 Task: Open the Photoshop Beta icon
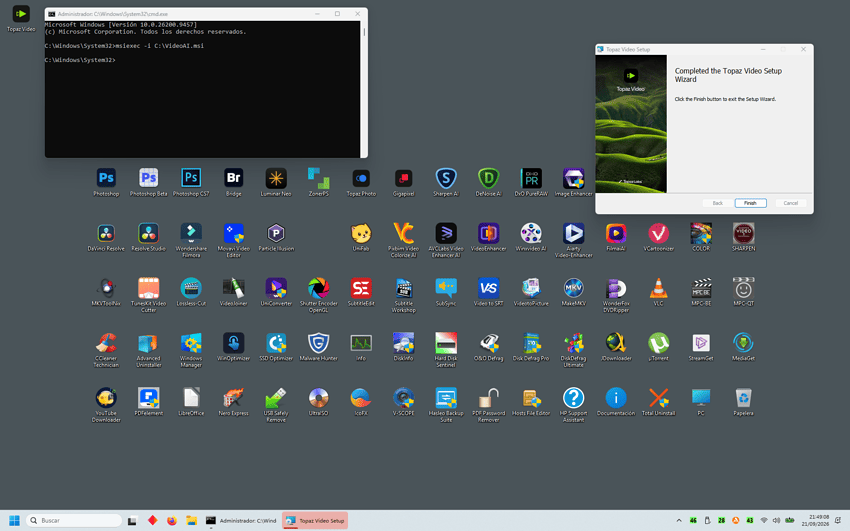(149, 182)
